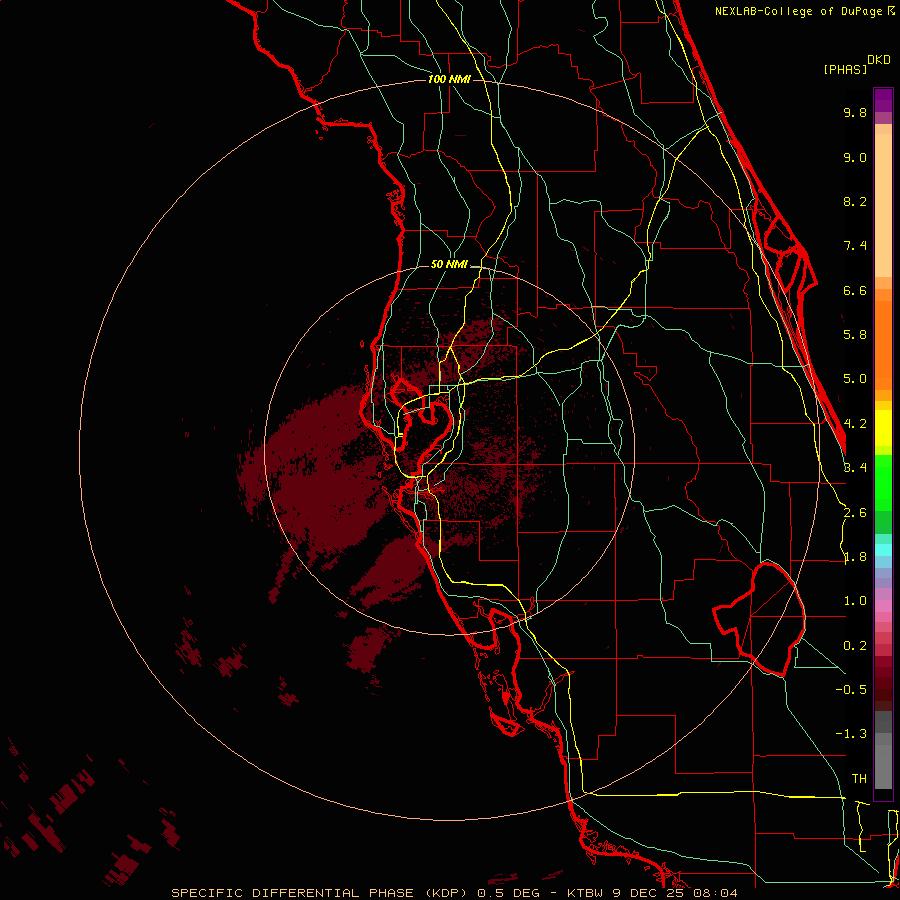
Task: Click the 6.6 scale value
Action: tap(855, 290)
